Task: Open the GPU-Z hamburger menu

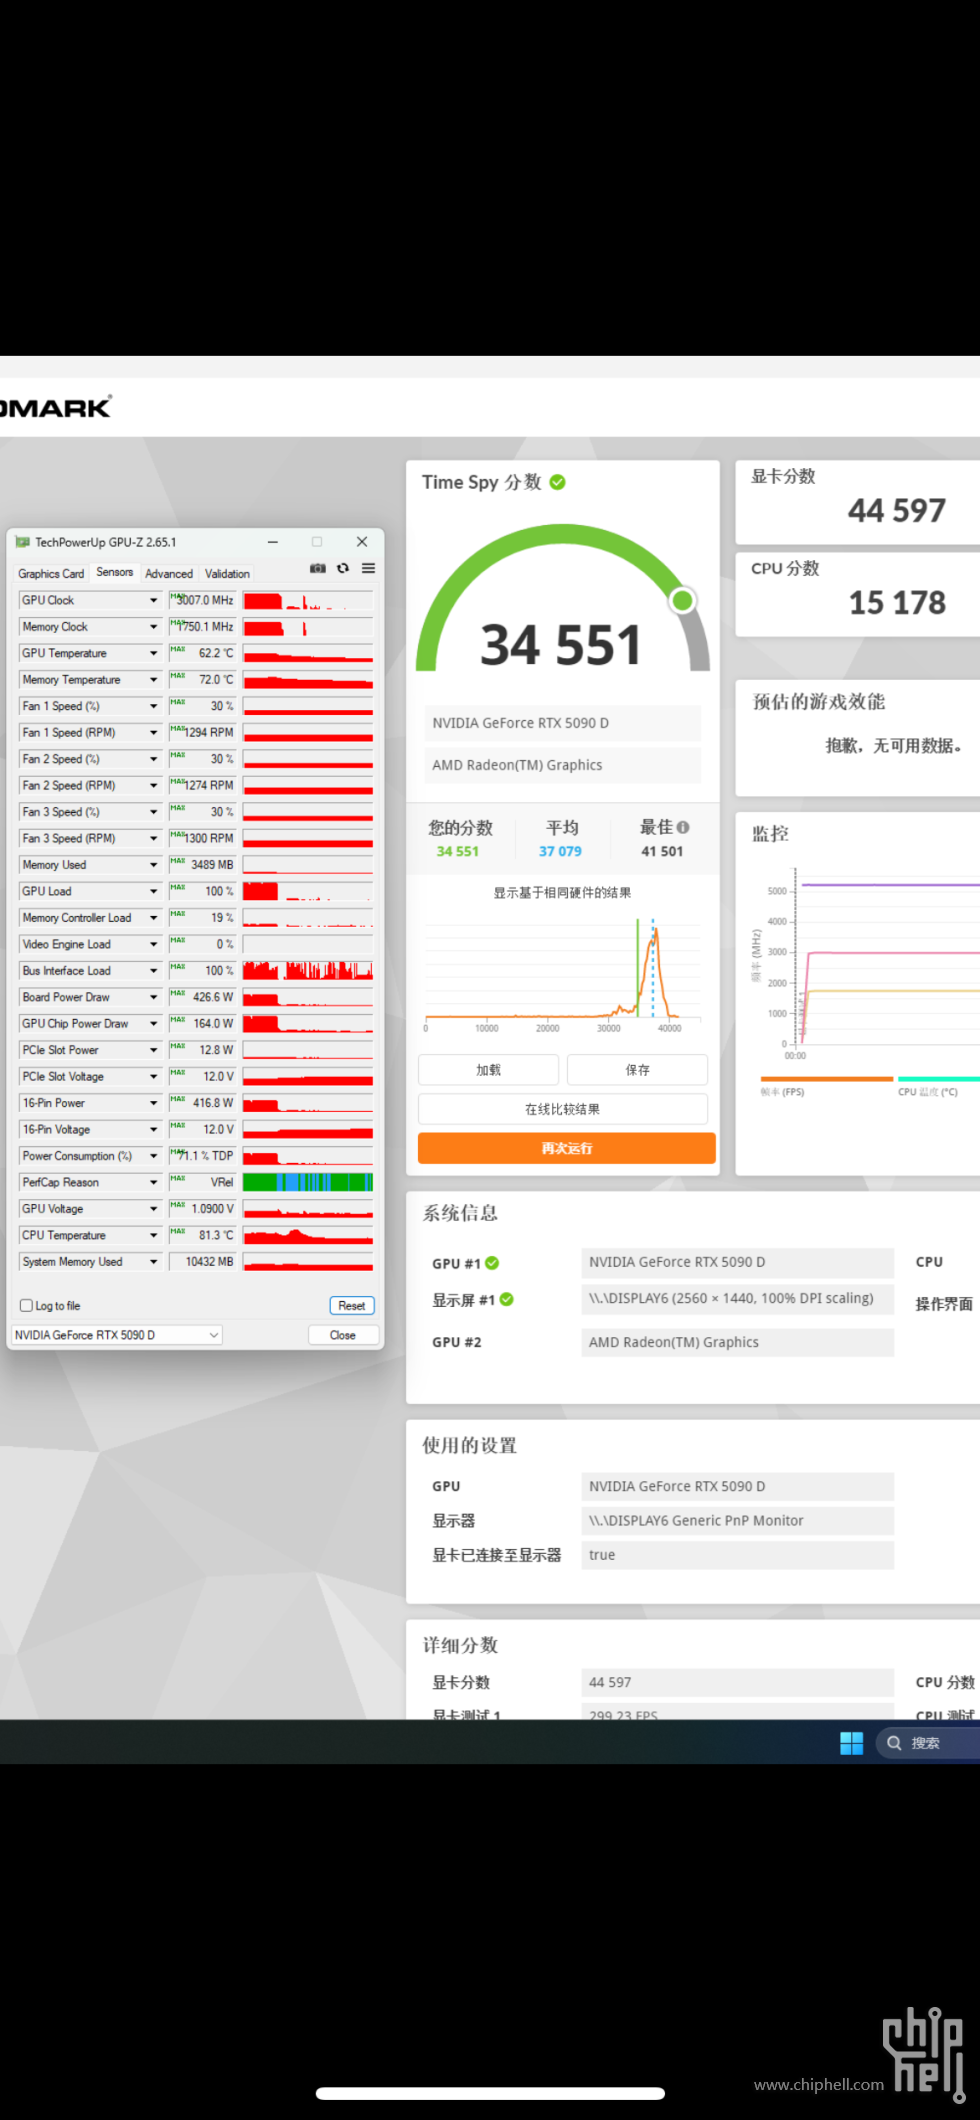Action: click(369, 568)
